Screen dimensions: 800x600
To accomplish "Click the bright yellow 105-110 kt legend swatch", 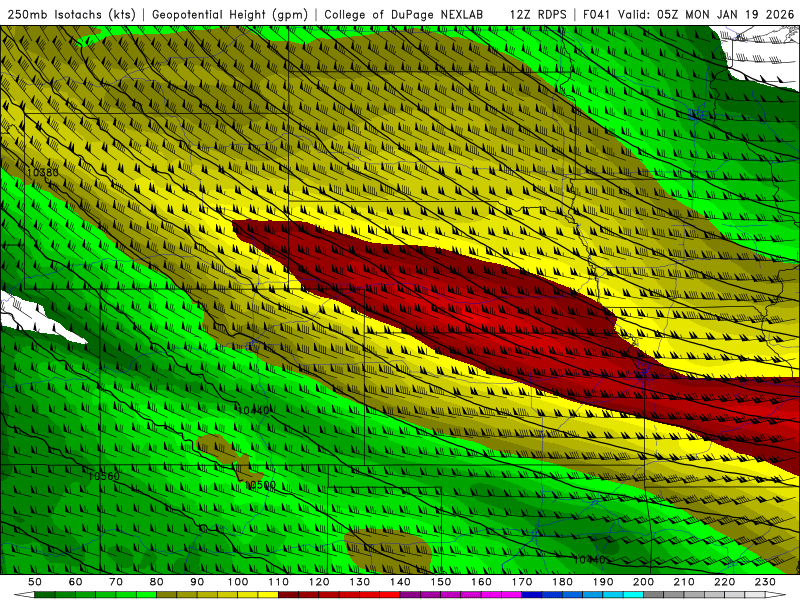I will point(268,594).
